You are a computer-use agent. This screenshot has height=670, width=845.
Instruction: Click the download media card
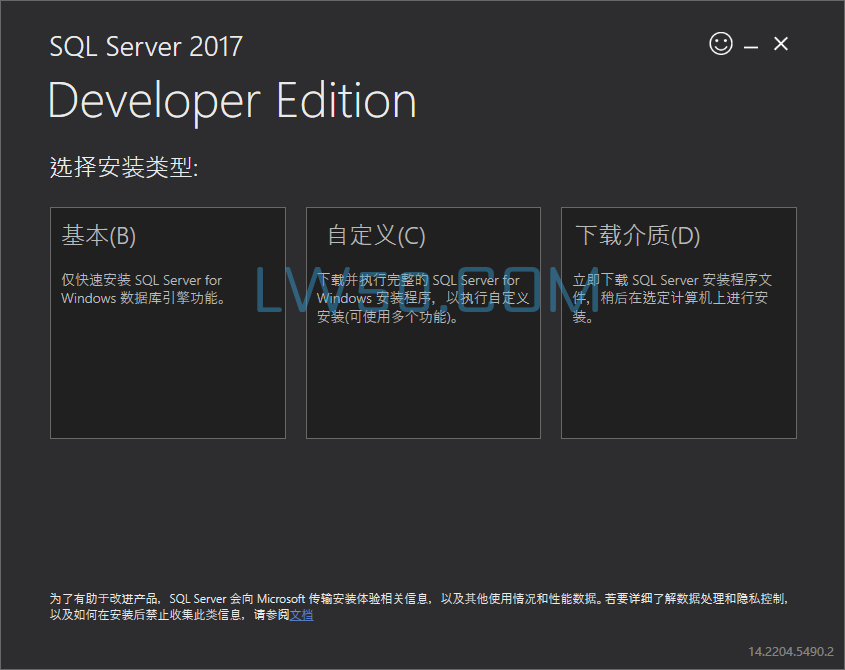(679, 322)
